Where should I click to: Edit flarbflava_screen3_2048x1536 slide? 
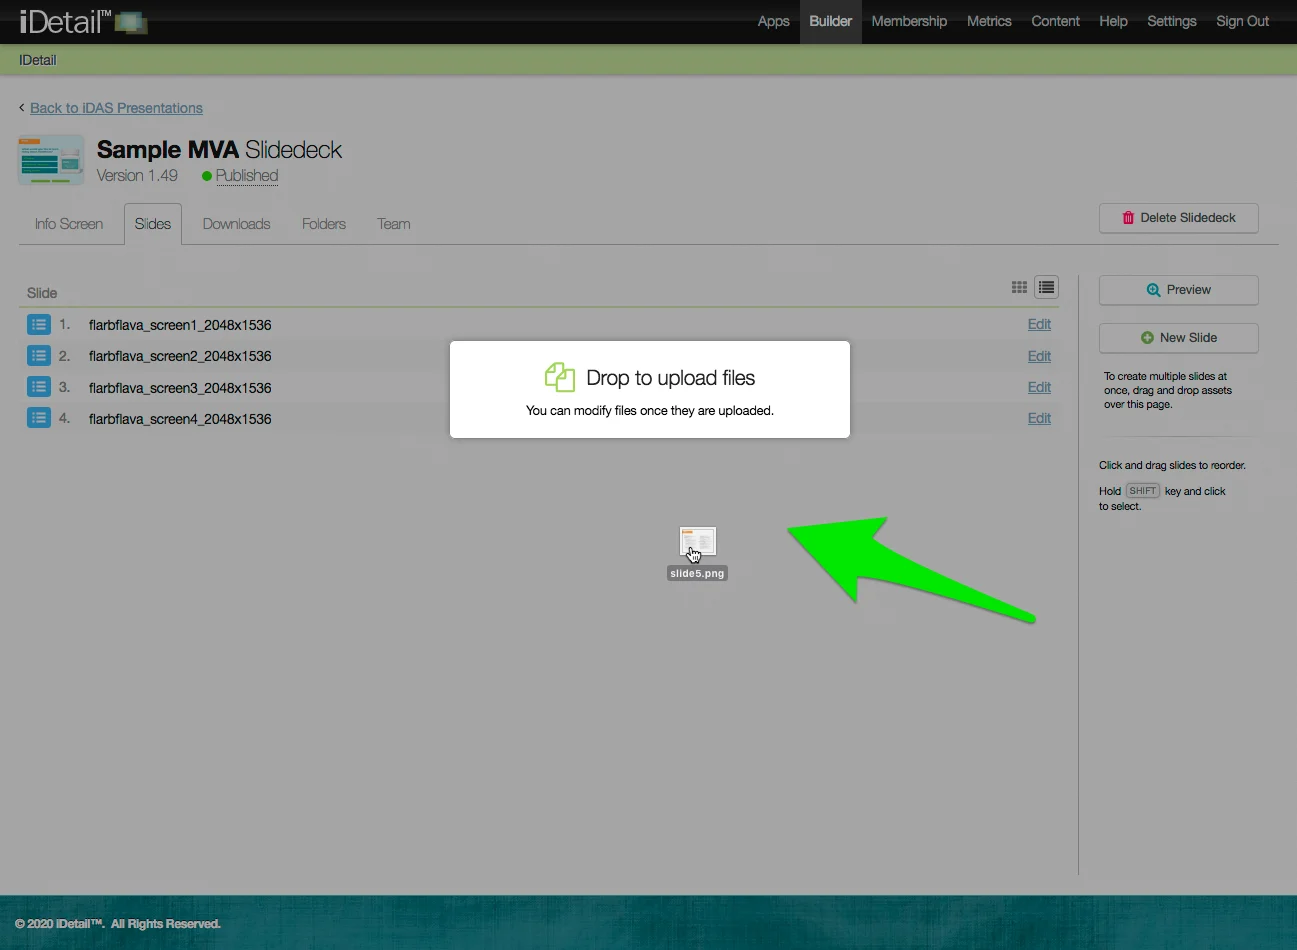(x=1039, y=387)
